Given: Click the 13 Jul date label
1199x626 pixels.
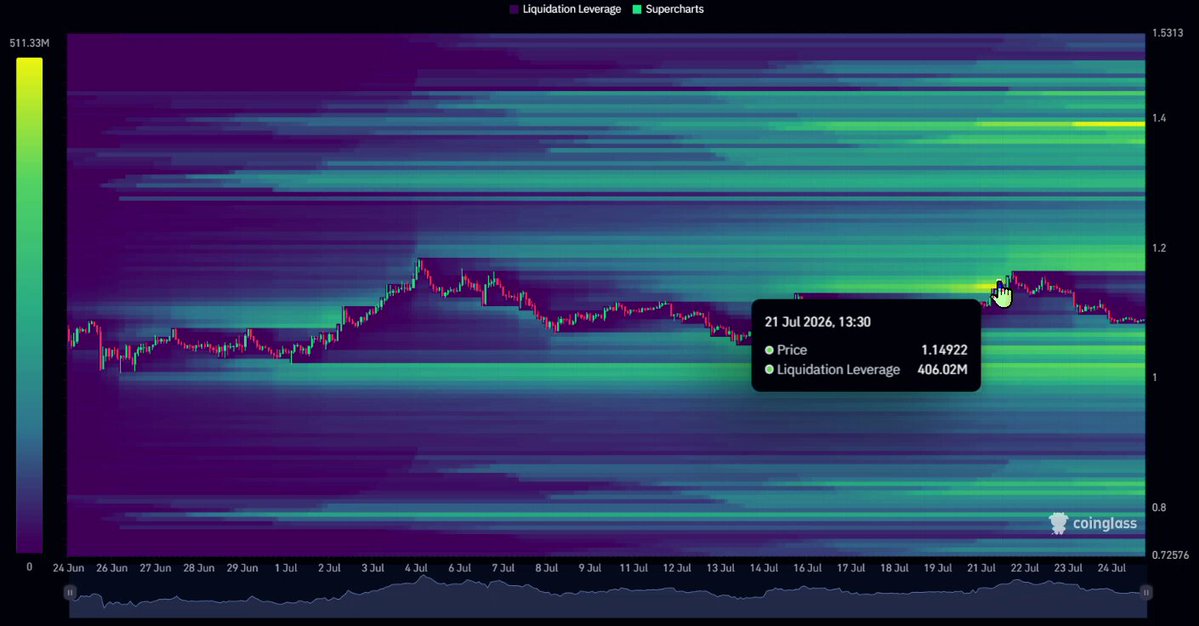Looking at the screenshot, I should click(x=720, y=568).
